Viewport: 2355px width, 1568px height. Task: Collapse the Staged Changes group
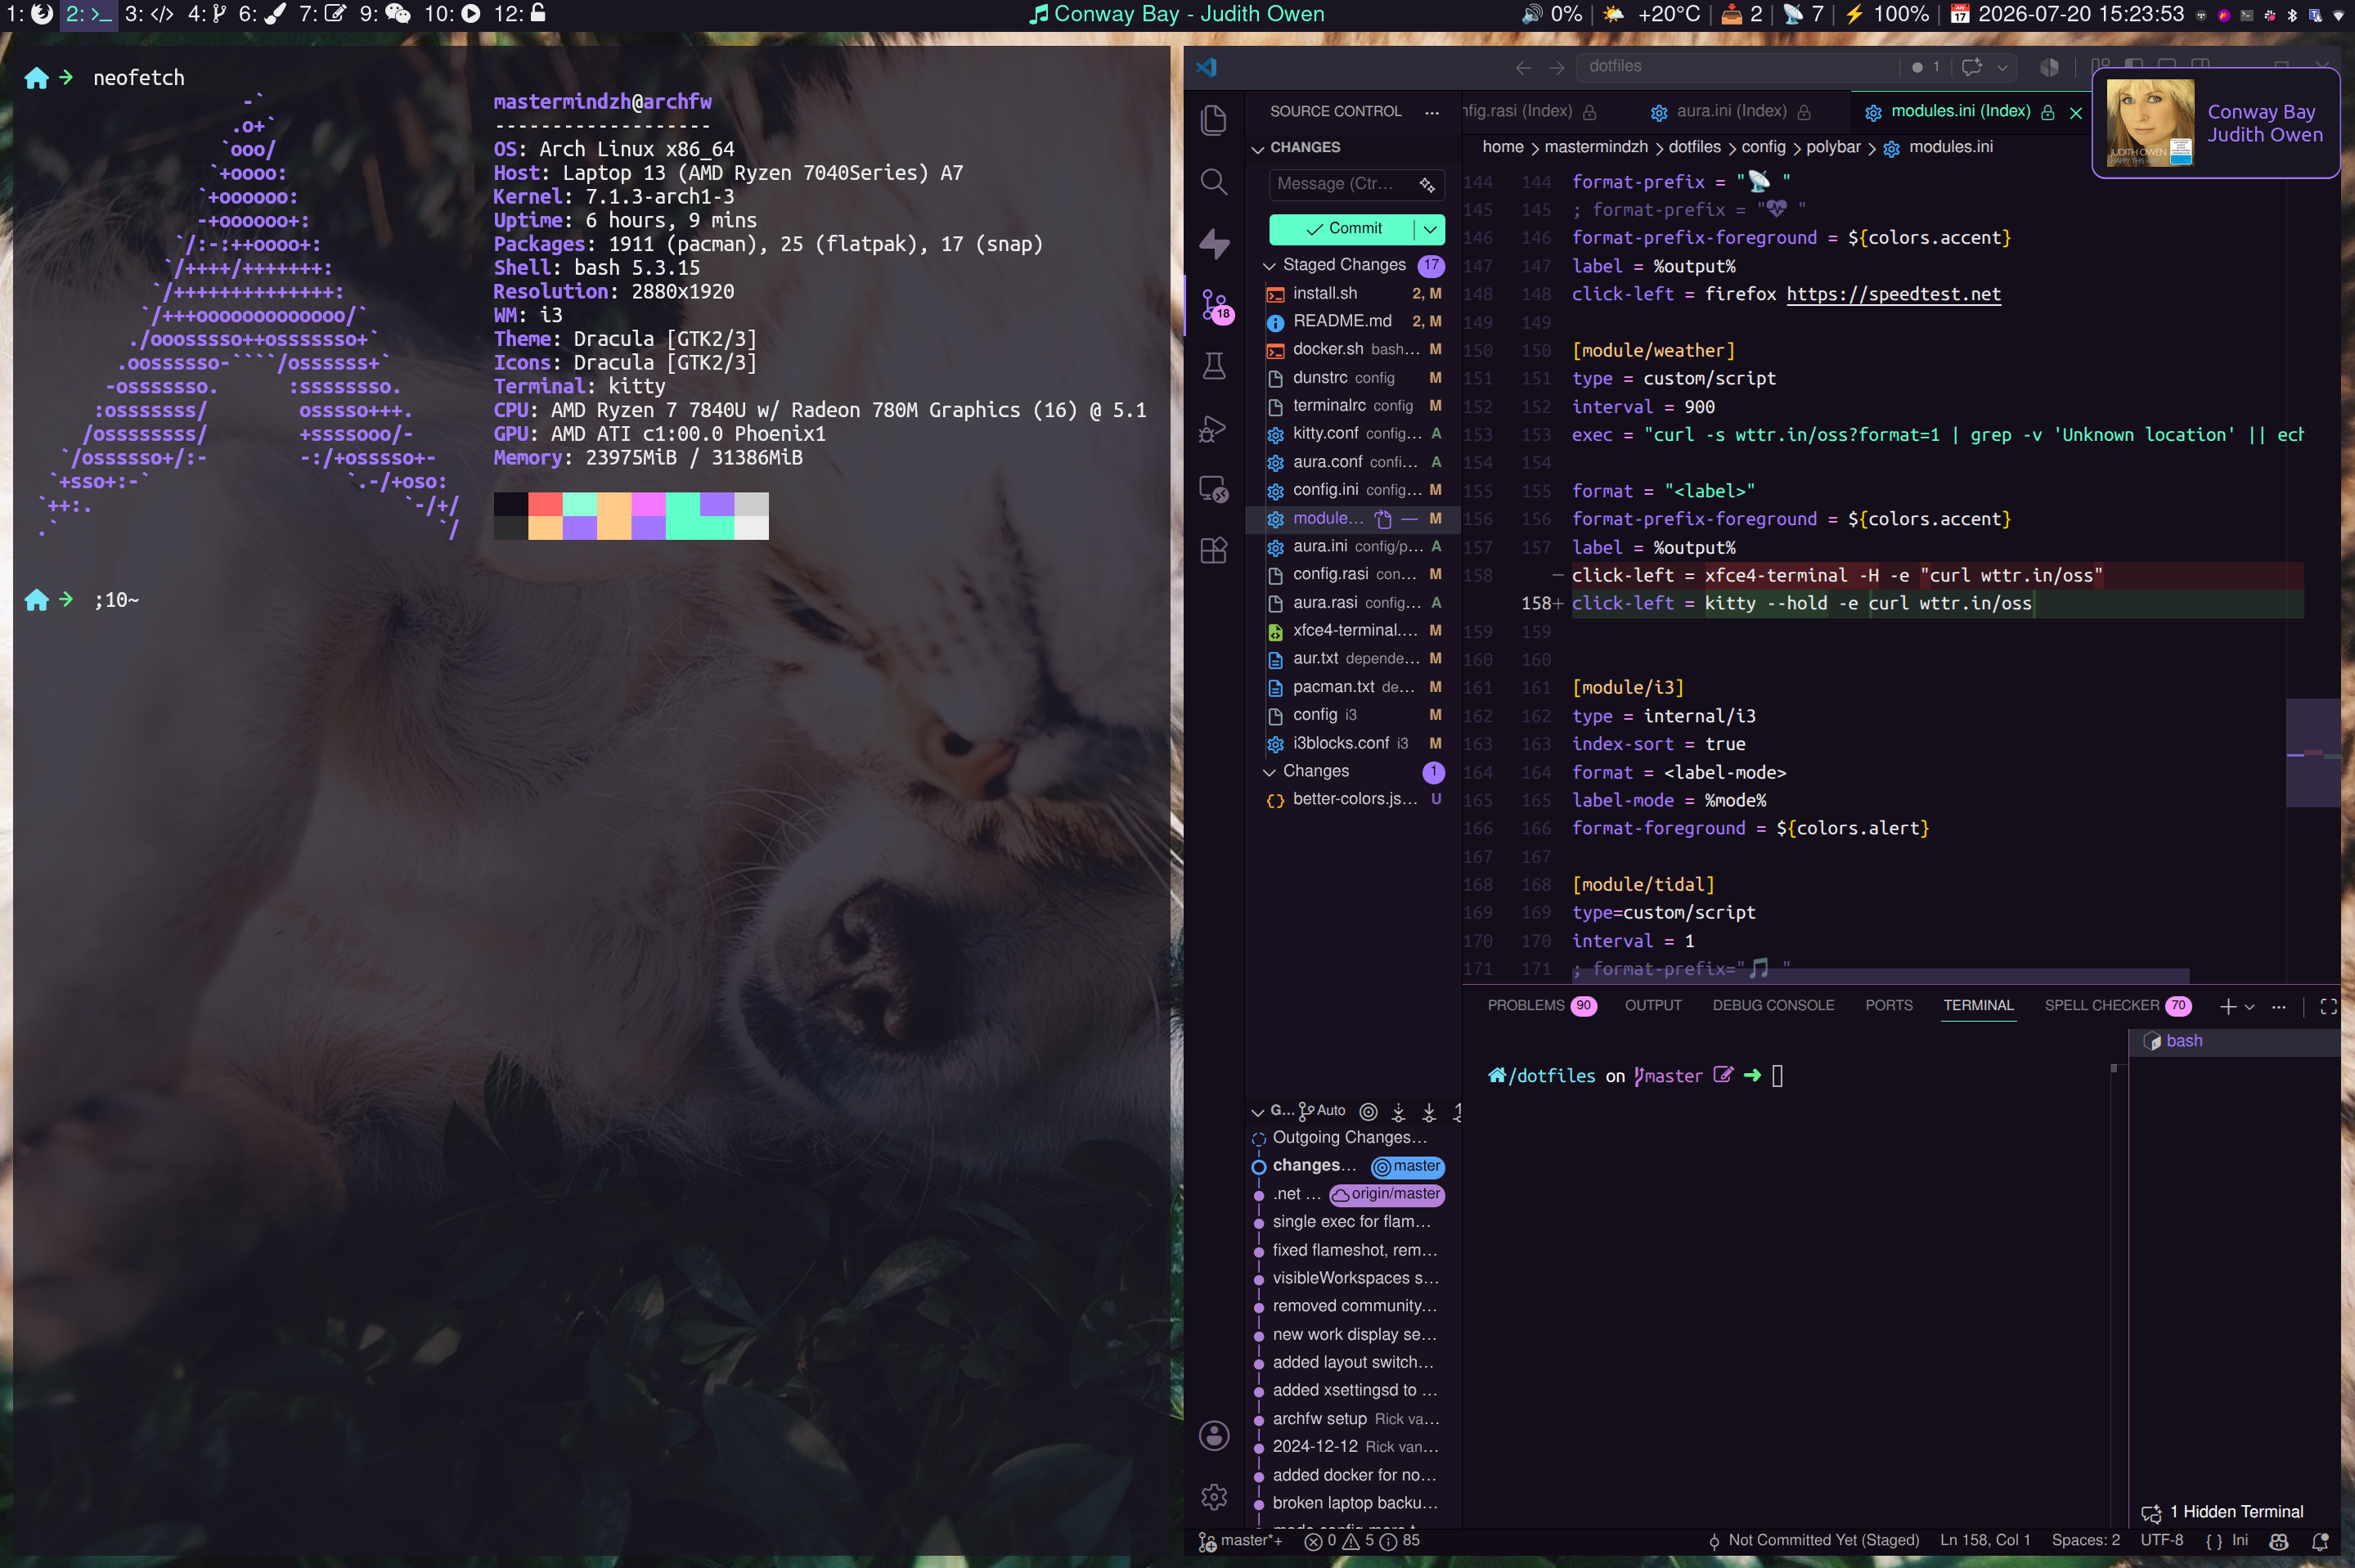1269,265
